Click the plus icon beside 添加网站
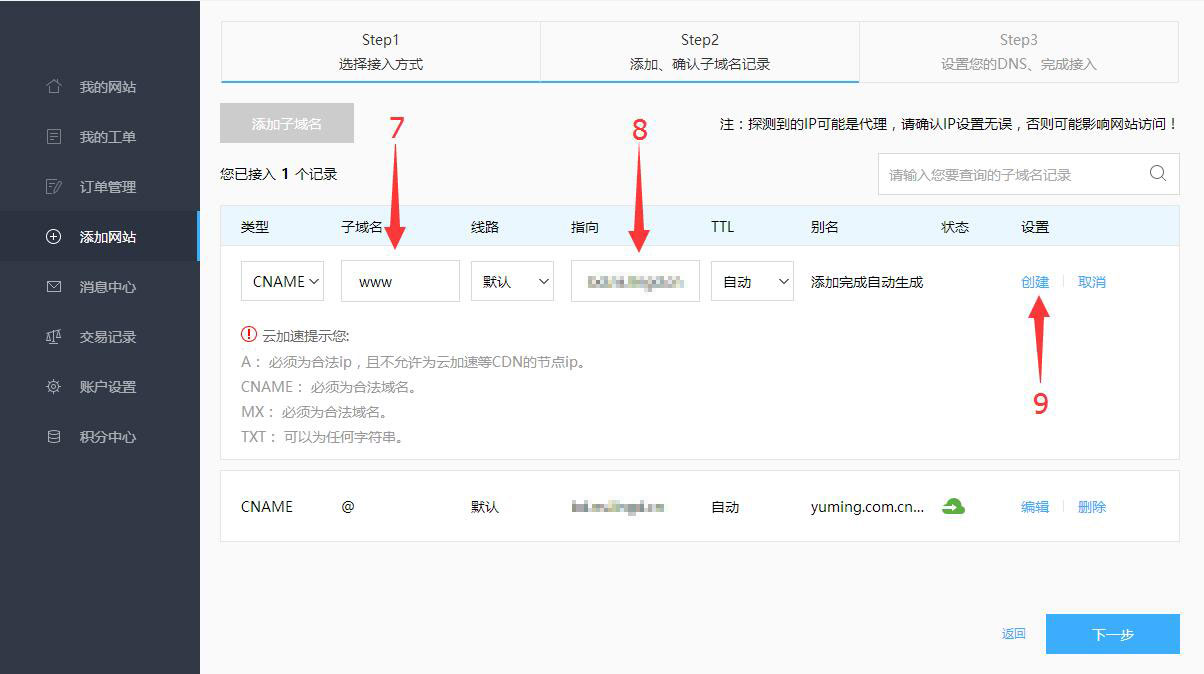 pyautogui.click(x=54, y=237)
